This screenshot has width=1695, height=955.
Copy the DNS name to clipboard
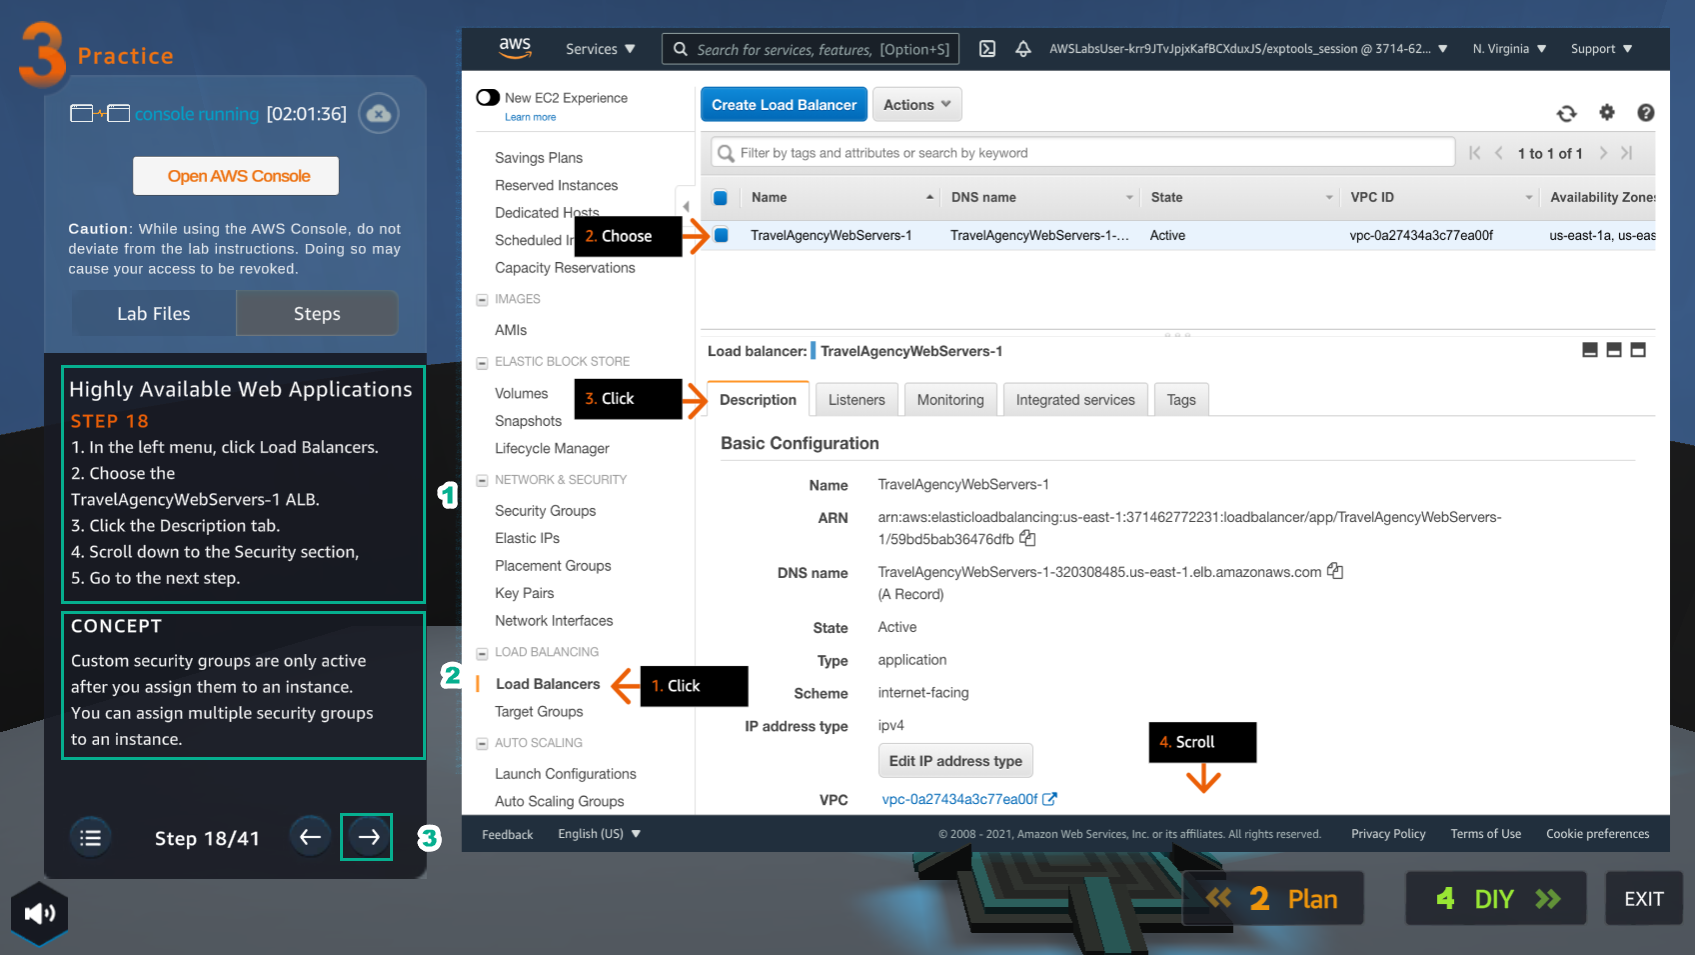(1335, 572)
